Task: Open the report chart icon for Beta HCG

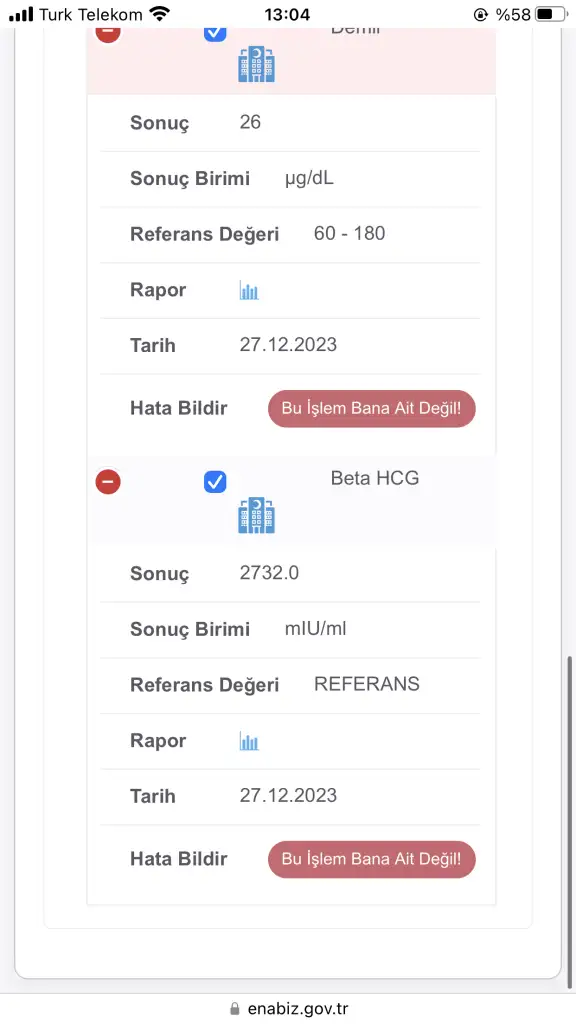Action: tap(249, 741)
